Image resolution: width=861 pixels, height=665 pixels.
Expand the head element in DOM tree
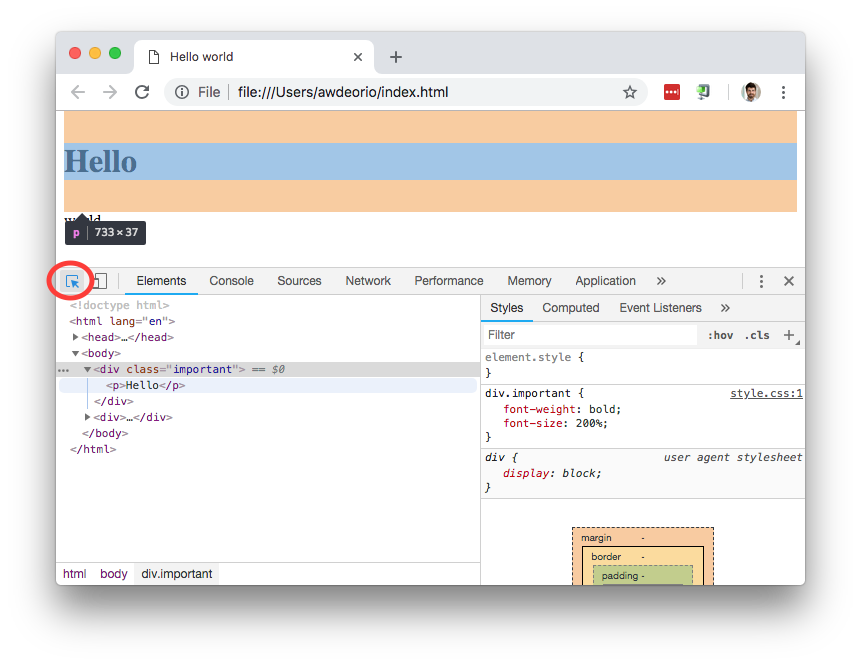pyautogui.click(x=76, y=338)
